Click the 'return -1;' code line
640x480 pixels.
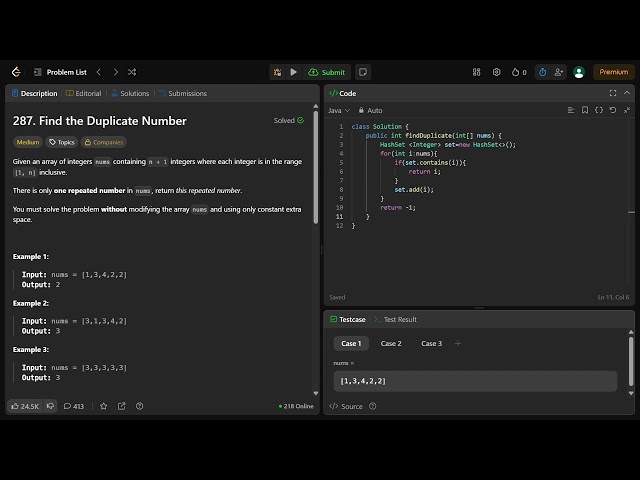398,208
